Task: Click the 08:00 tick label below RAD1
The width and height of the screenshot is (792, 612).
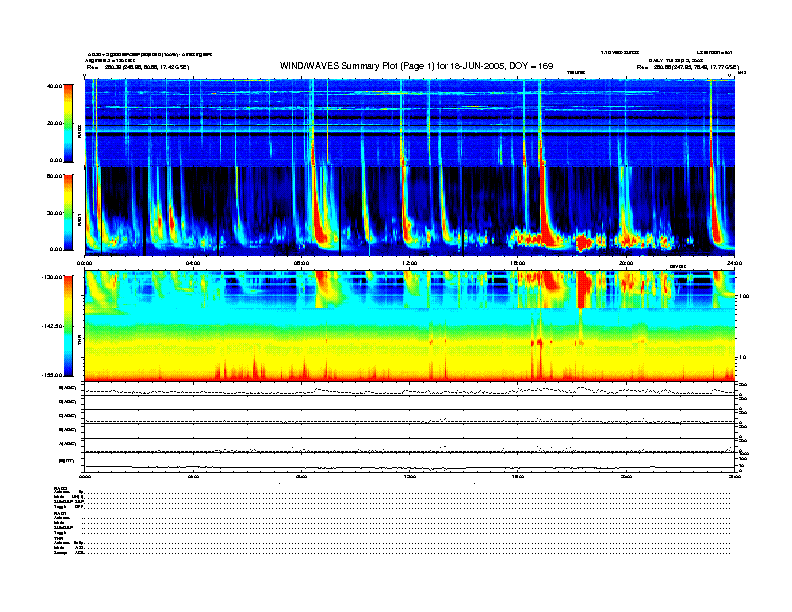Action: point(301,263)
